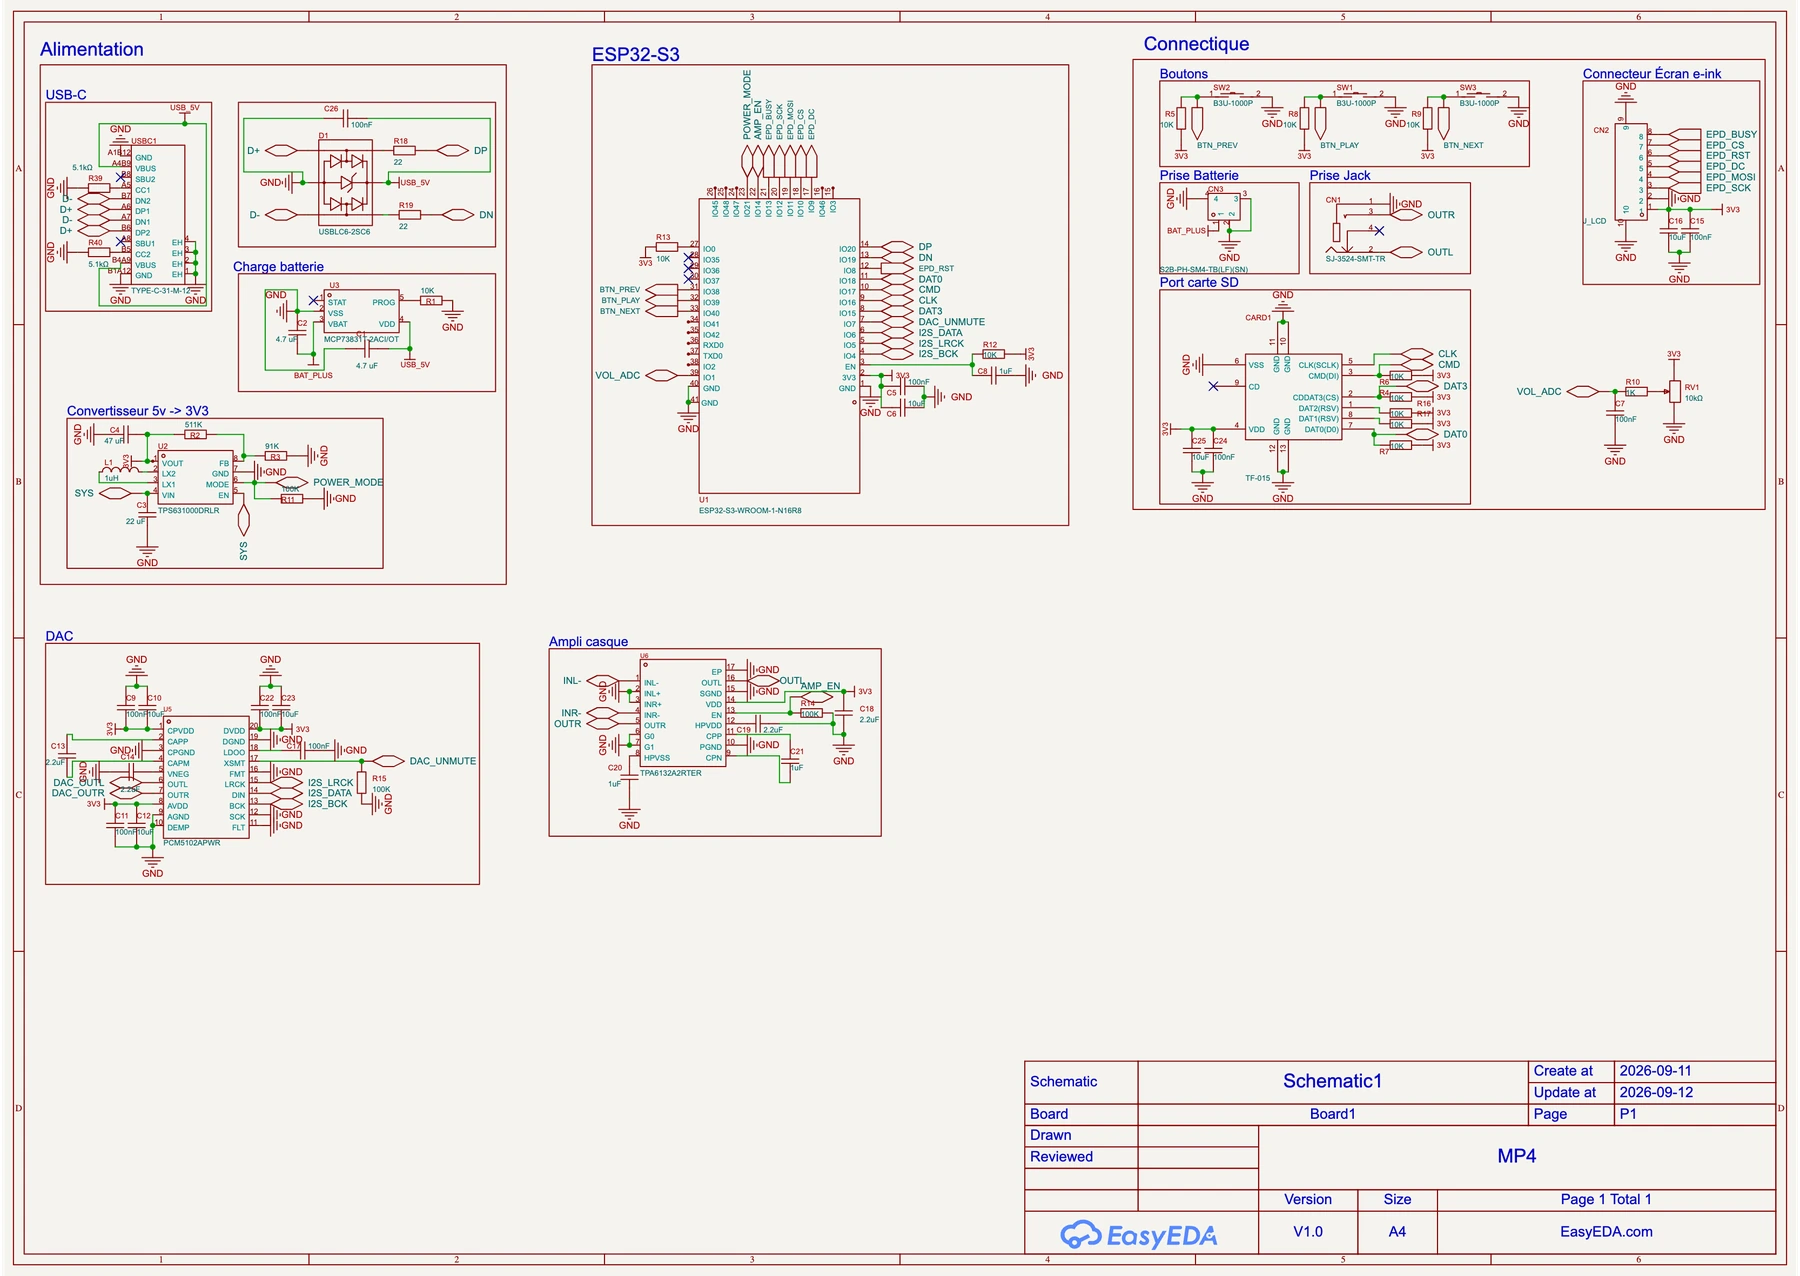Click the "Prise Jack" label
This screenshot has height=1276, width=1800.
pyautogui.click(x=1340, y=175)
